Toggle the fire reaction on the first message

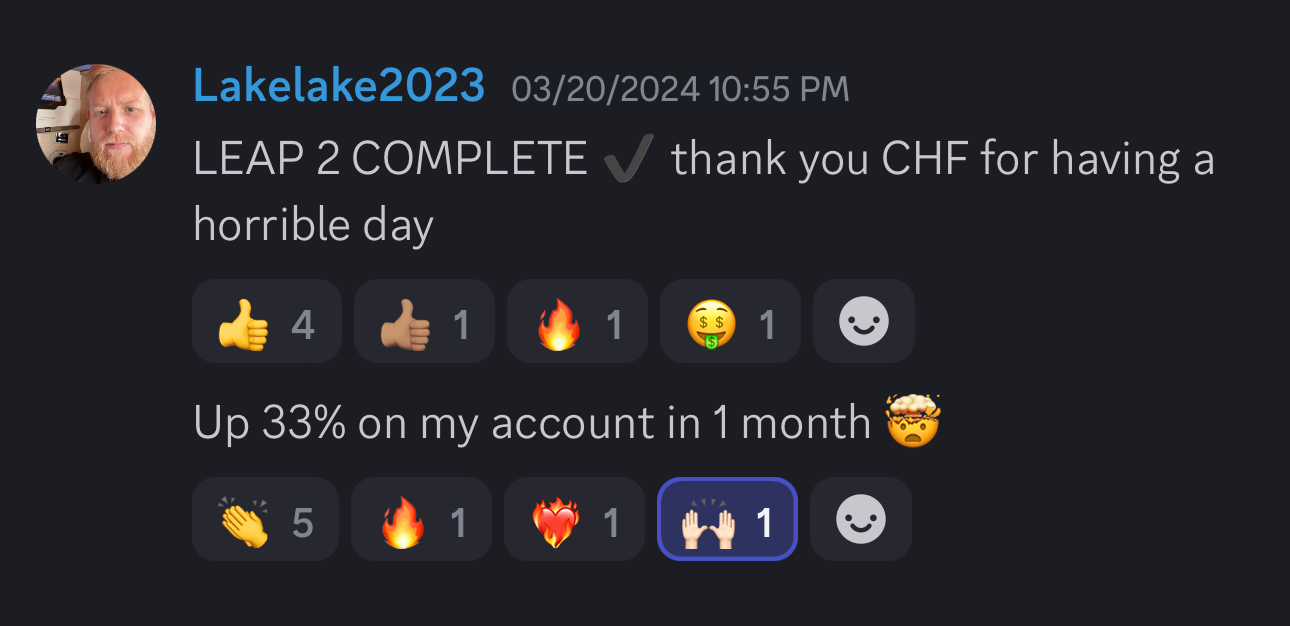[577, 321]
